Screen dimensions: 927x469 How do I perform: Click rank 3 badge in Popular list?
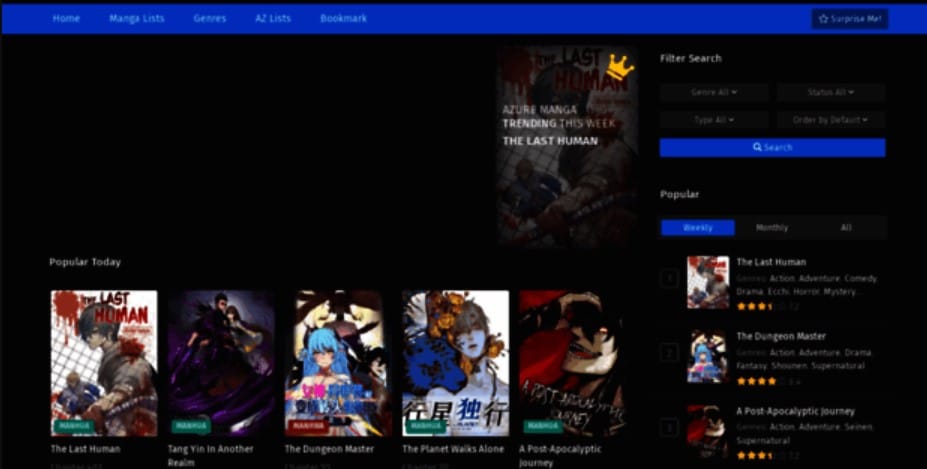click(x=669, y=428)
